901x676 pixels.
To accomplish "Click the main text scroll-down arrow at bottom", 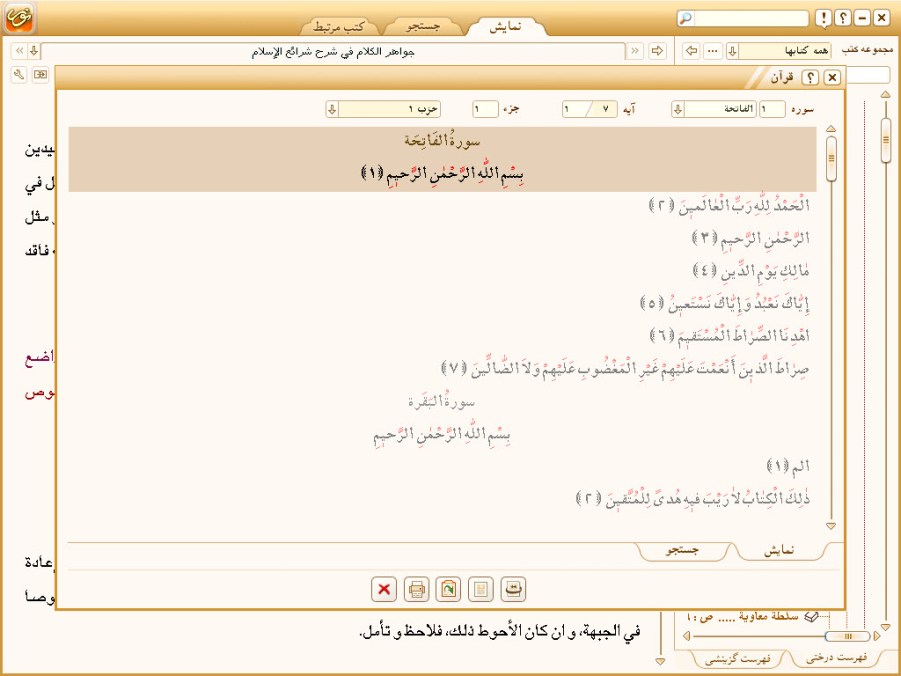I will tap(660, 662).
